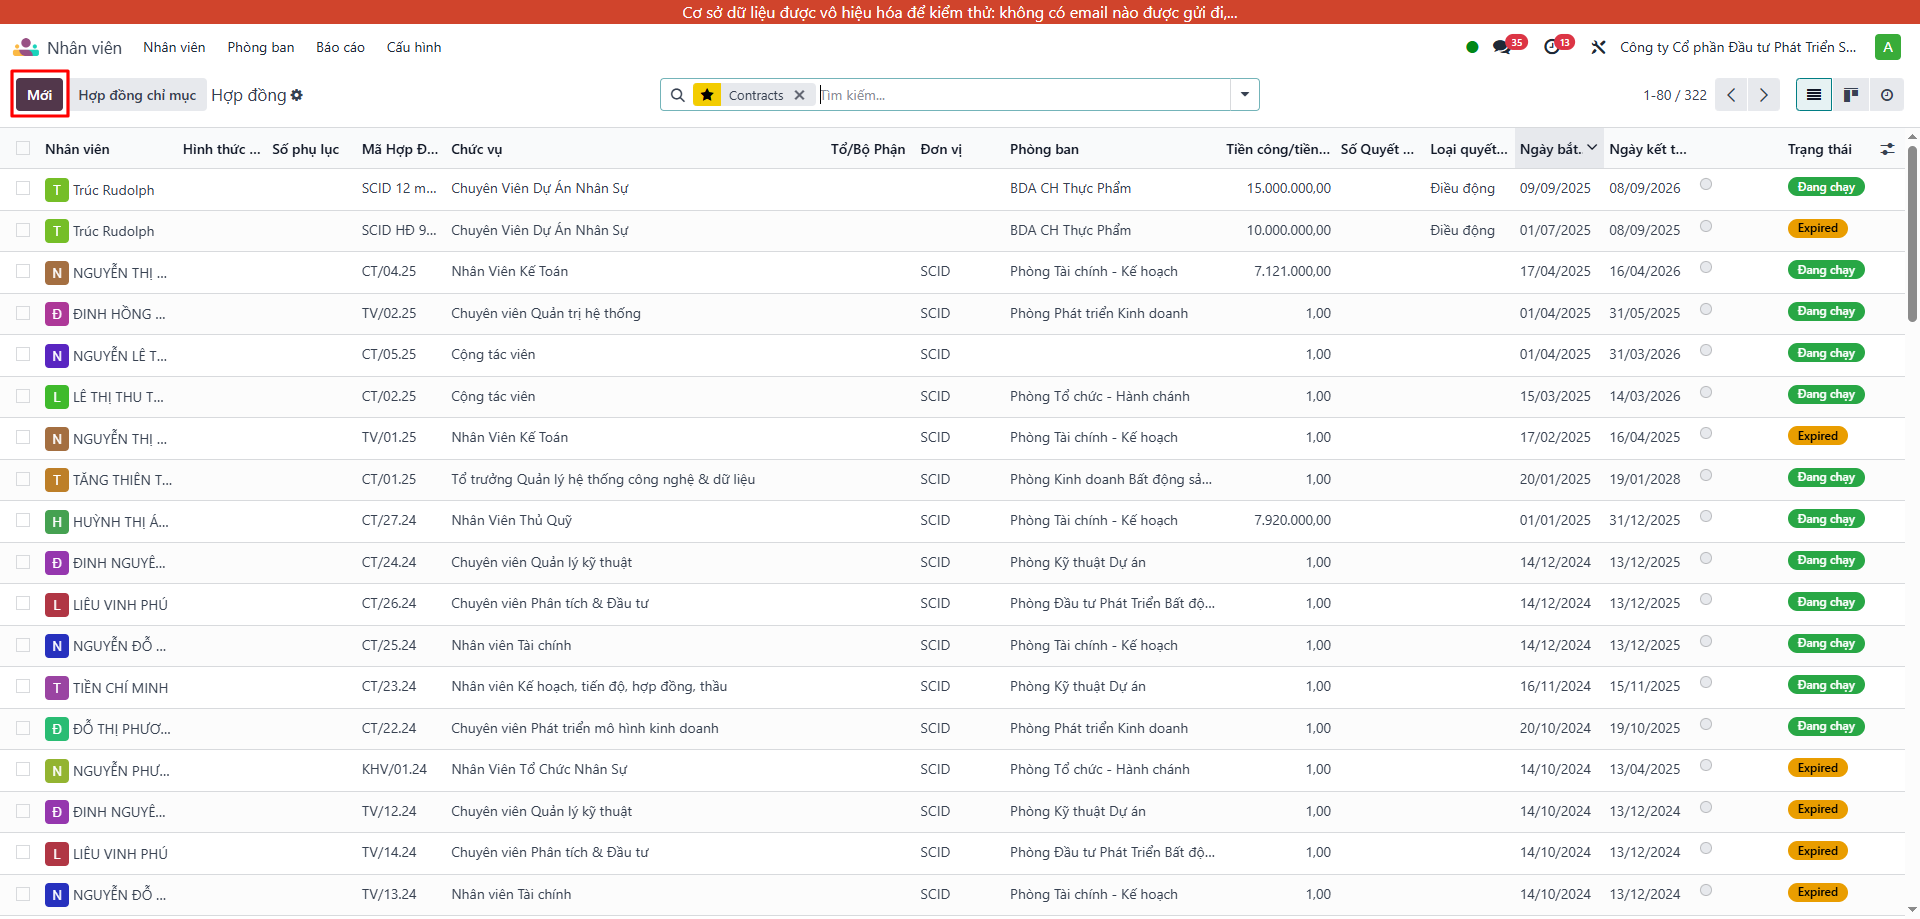Click the Mới button

coord(40,95)
